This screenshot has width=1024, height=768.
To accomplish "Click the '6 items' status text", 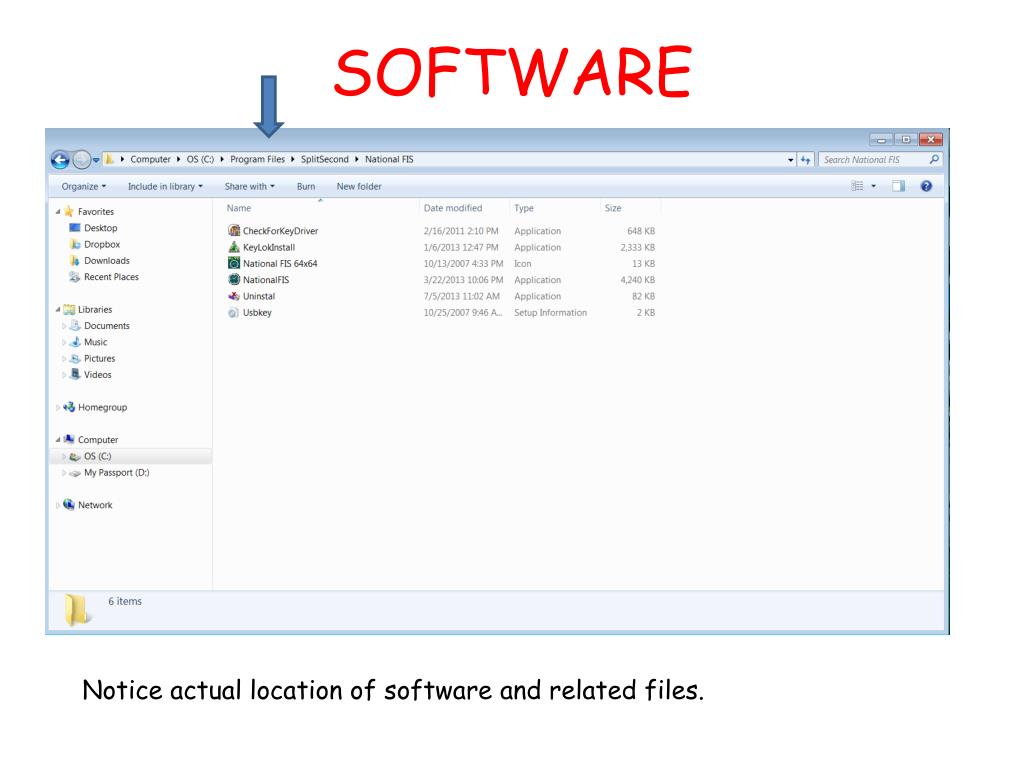I will click(125, 601).
